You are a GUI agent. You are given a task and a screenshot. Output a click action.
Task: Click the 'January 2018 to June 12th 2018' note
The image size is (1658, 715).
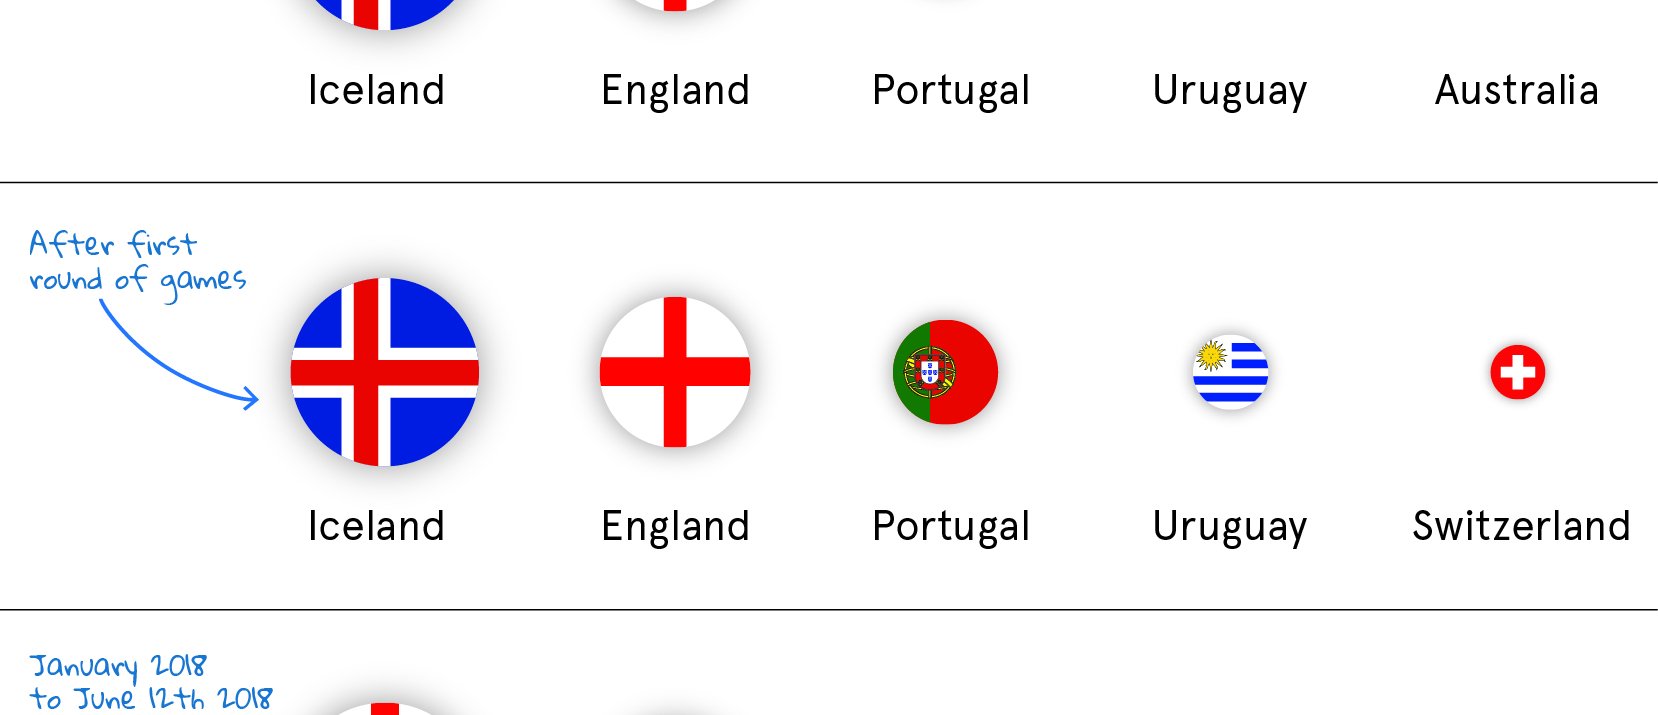pos(150,682)
